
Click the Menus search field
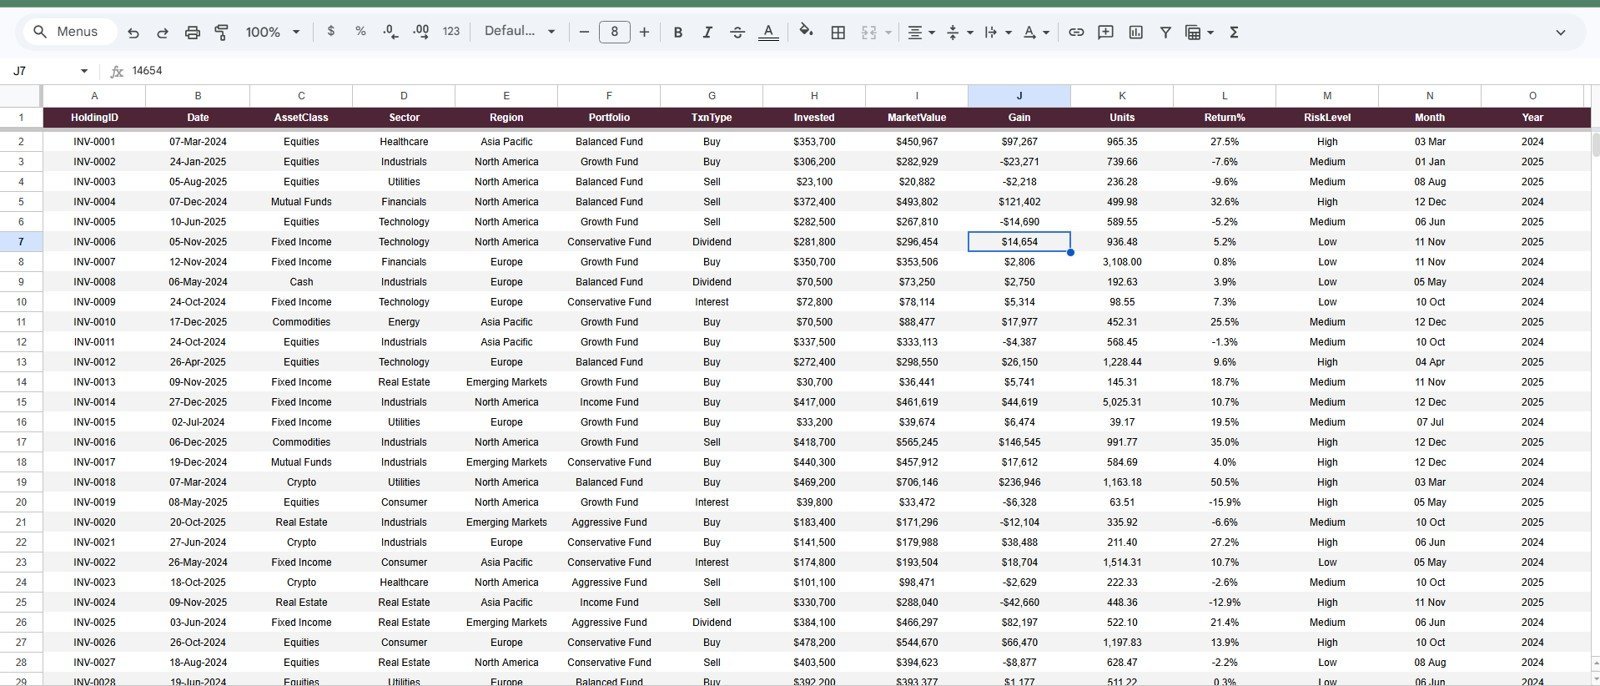68,32
